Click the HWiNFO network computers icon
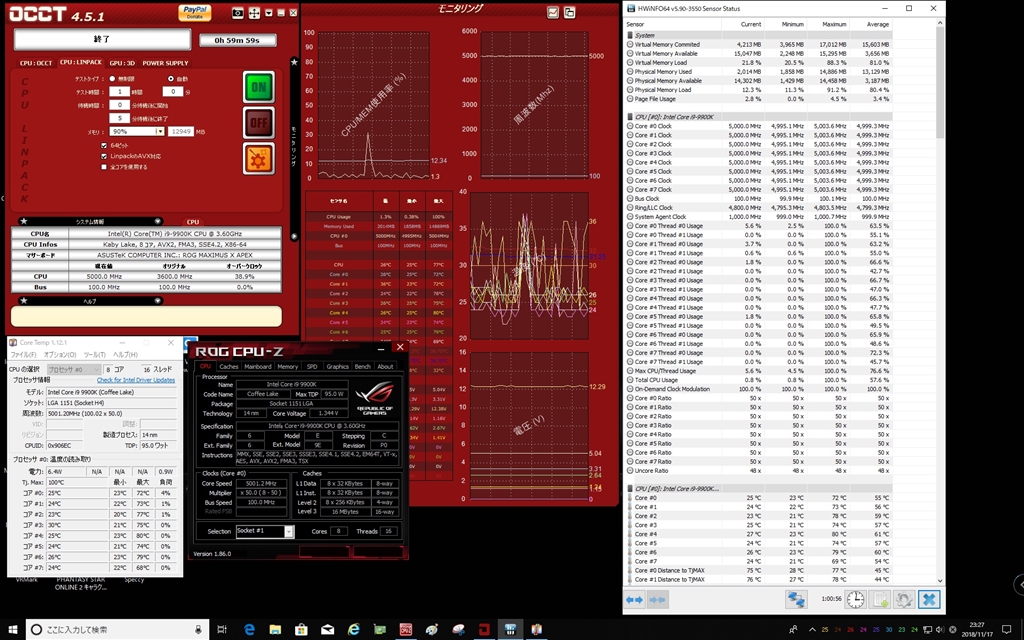Screen dimensions: 1024x640 (x=795, y=599)
